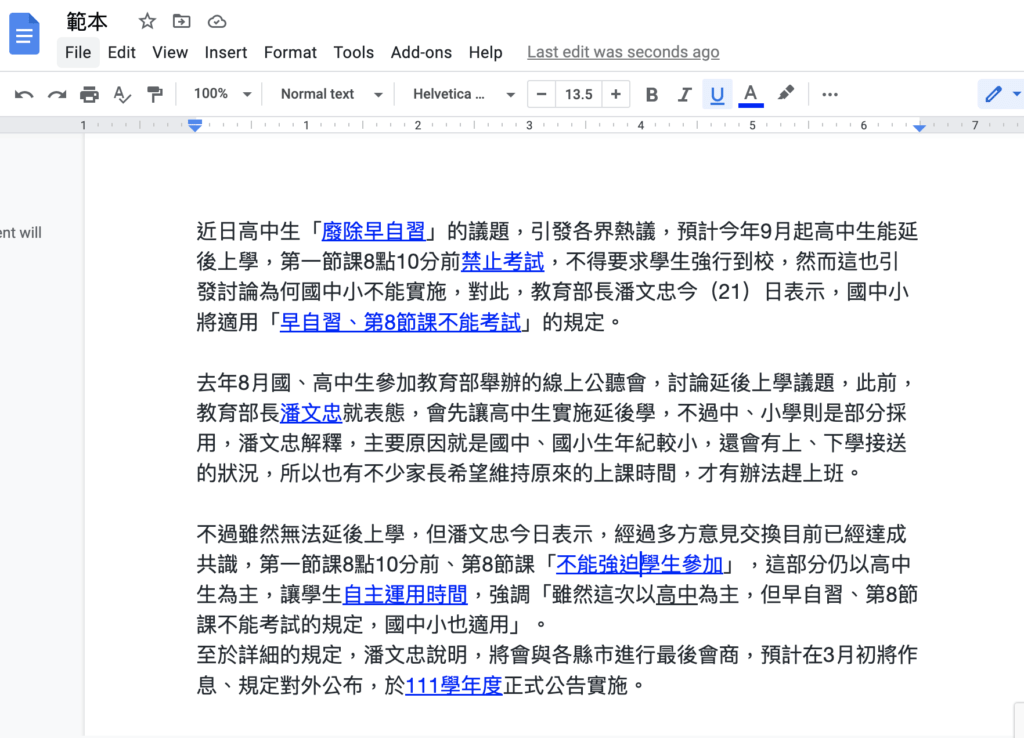Open 'Last edit was seconds ago' history

click(x=623, y=52)
